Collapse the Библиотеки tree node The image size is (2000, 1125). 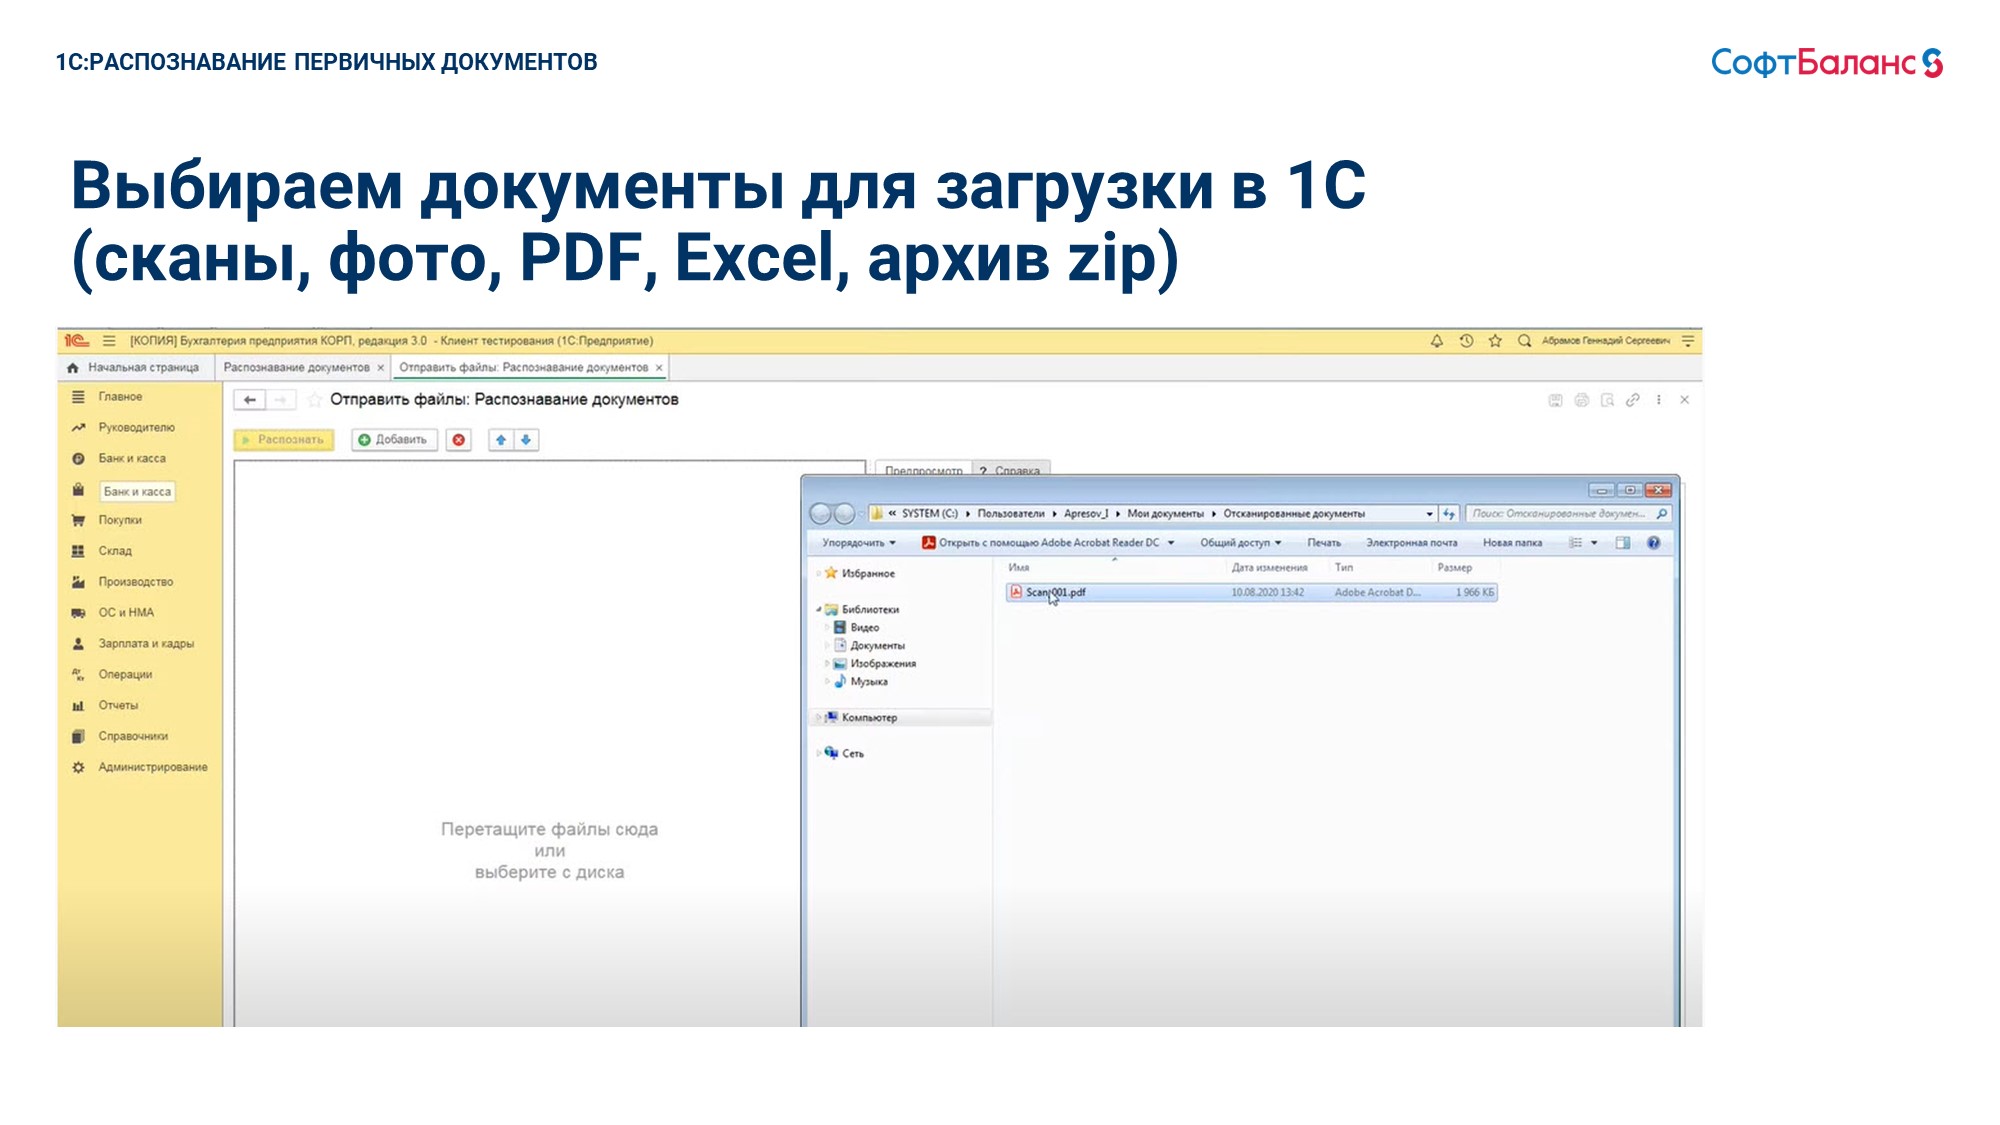point(819,609)
